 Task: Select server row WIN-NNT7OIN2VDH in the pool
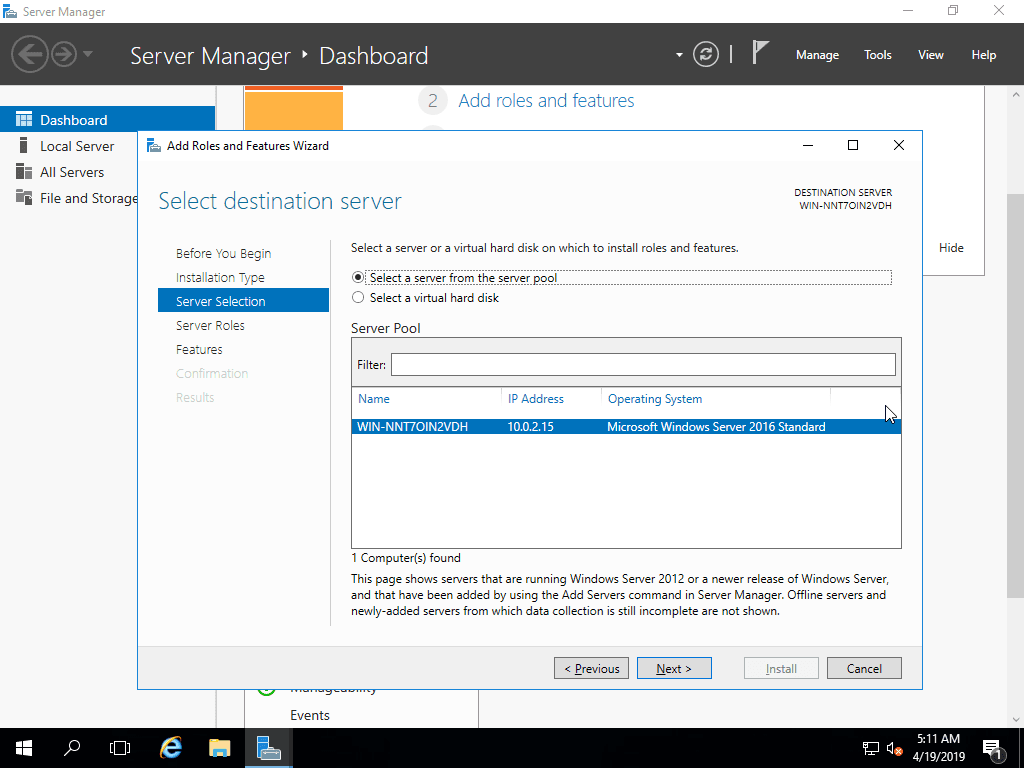[626, 426]
